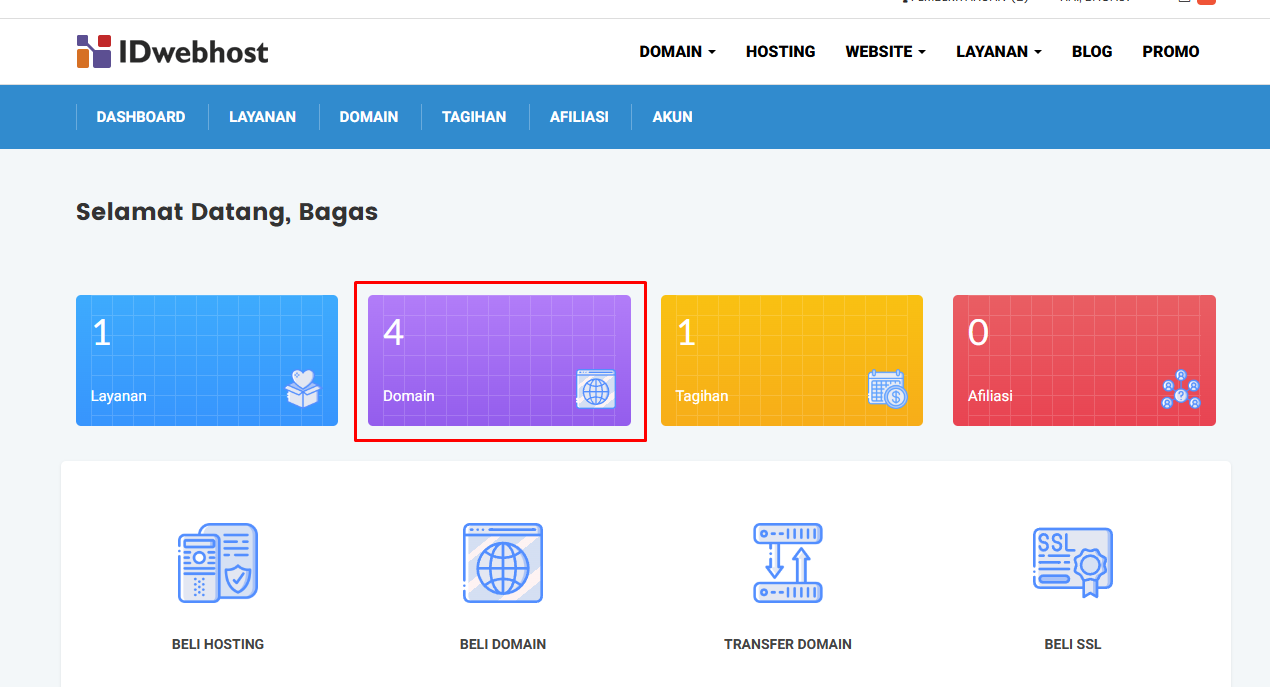This screenshot has width=1270, height=687.
Task: Expand the WEBSITE dropdown menu
Action: (886, 51)
